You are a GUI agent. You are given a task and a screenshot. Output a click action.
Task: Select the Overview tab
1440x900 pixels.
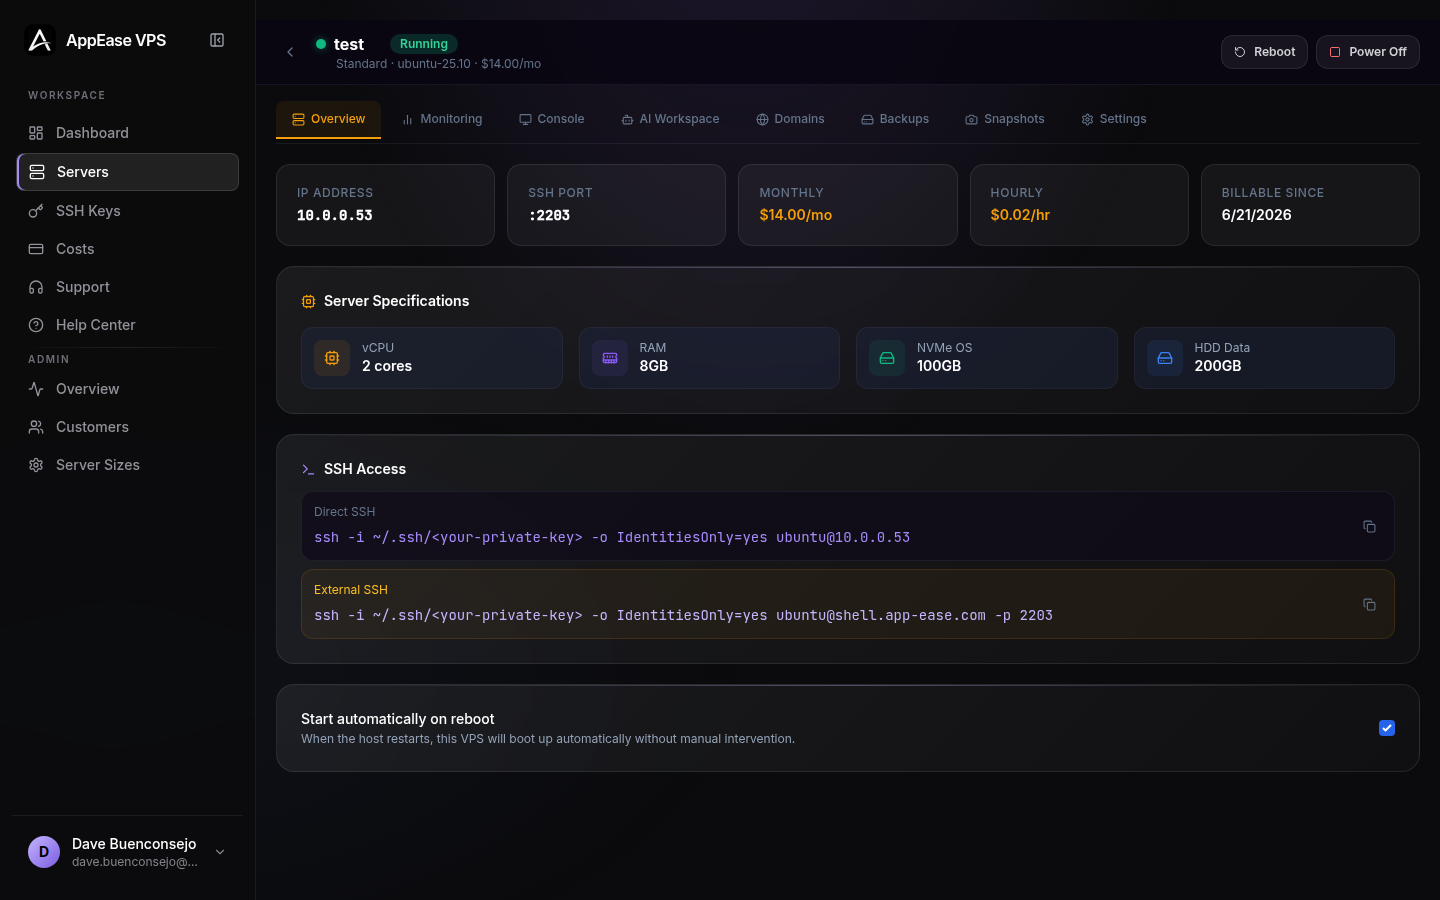(328, 119)
